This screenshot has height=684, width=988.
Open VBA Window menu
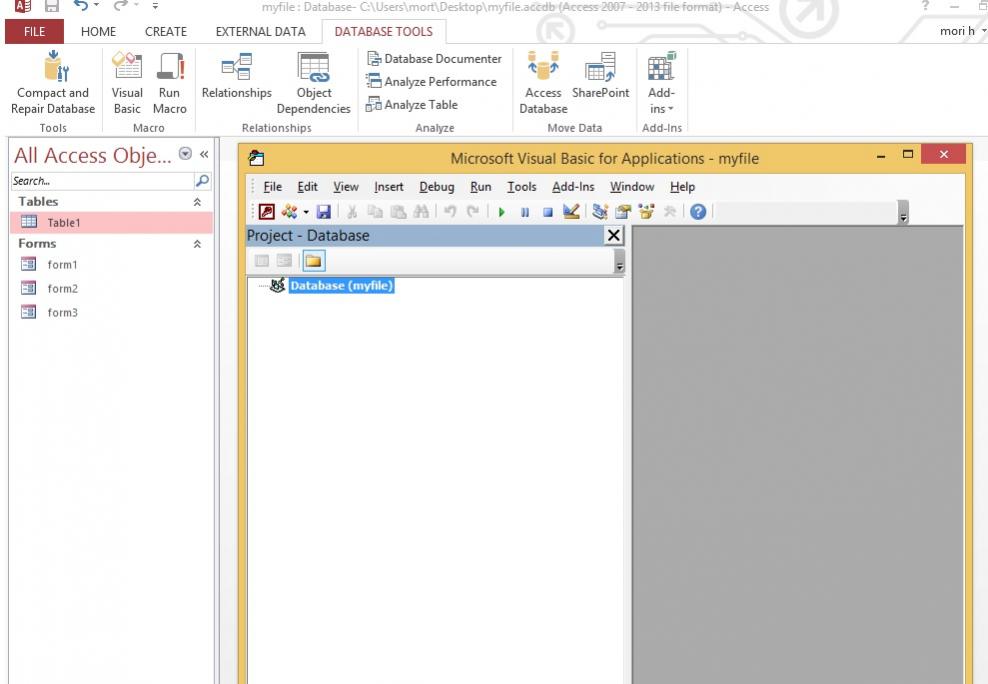coord(632,187)
